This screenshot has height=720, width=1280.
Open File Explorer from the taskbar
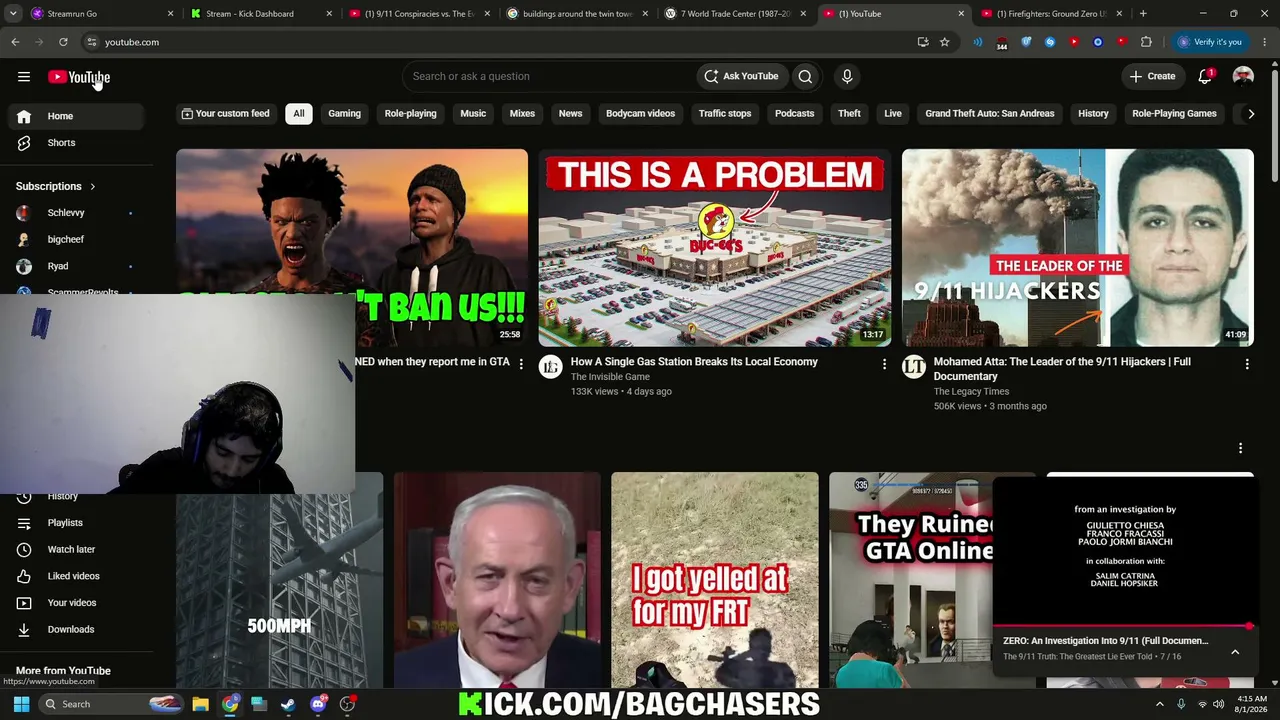click(200, 704)
